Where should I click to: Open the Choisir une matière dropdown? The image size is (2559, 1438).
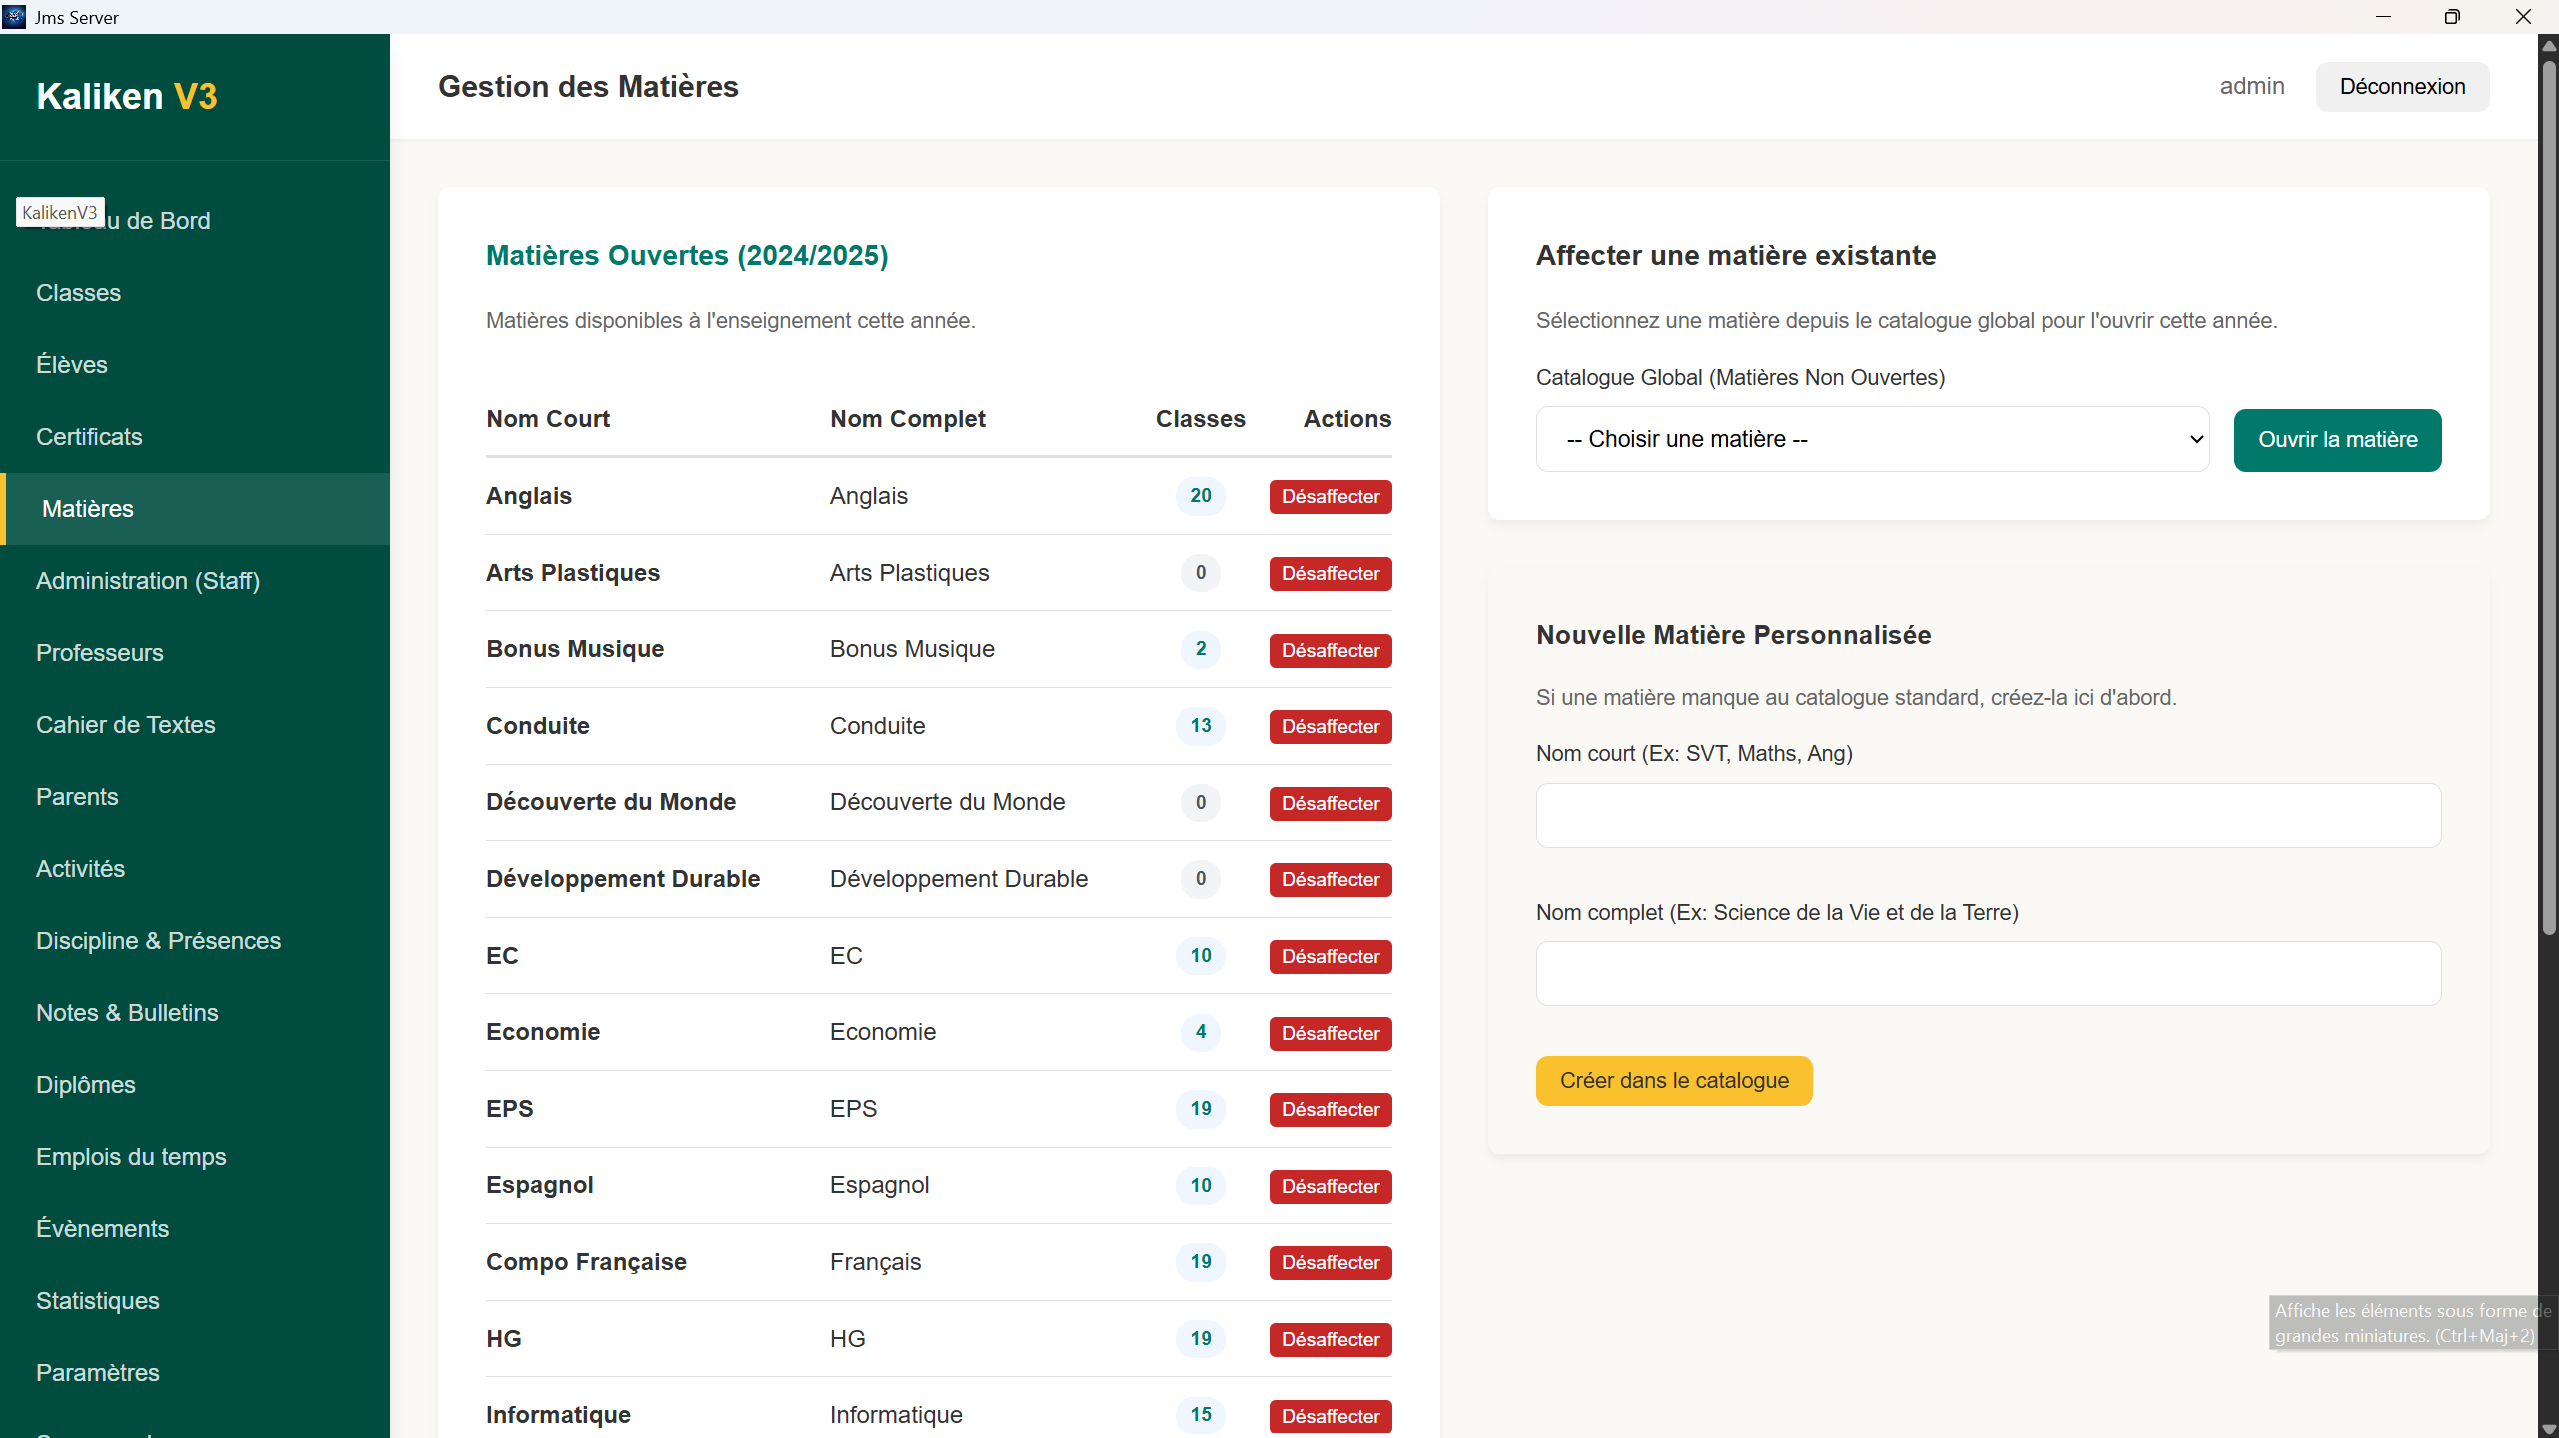pos(1872,439)
